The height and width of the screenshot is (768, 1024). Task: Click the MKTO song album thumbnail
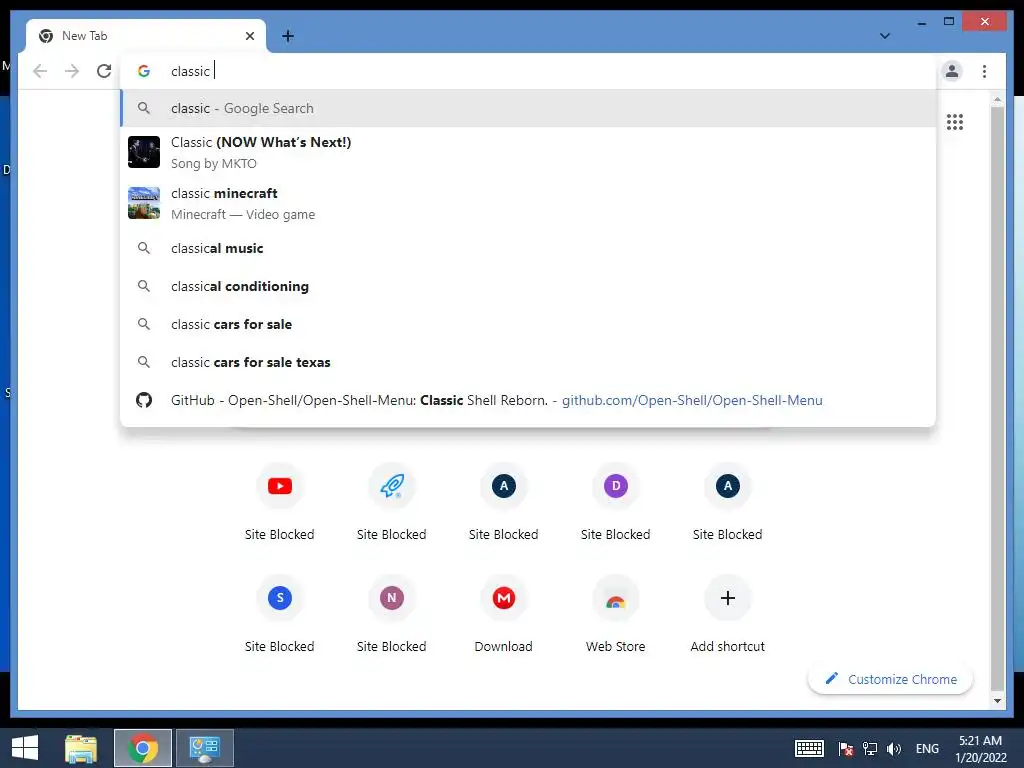pos(144,152)
